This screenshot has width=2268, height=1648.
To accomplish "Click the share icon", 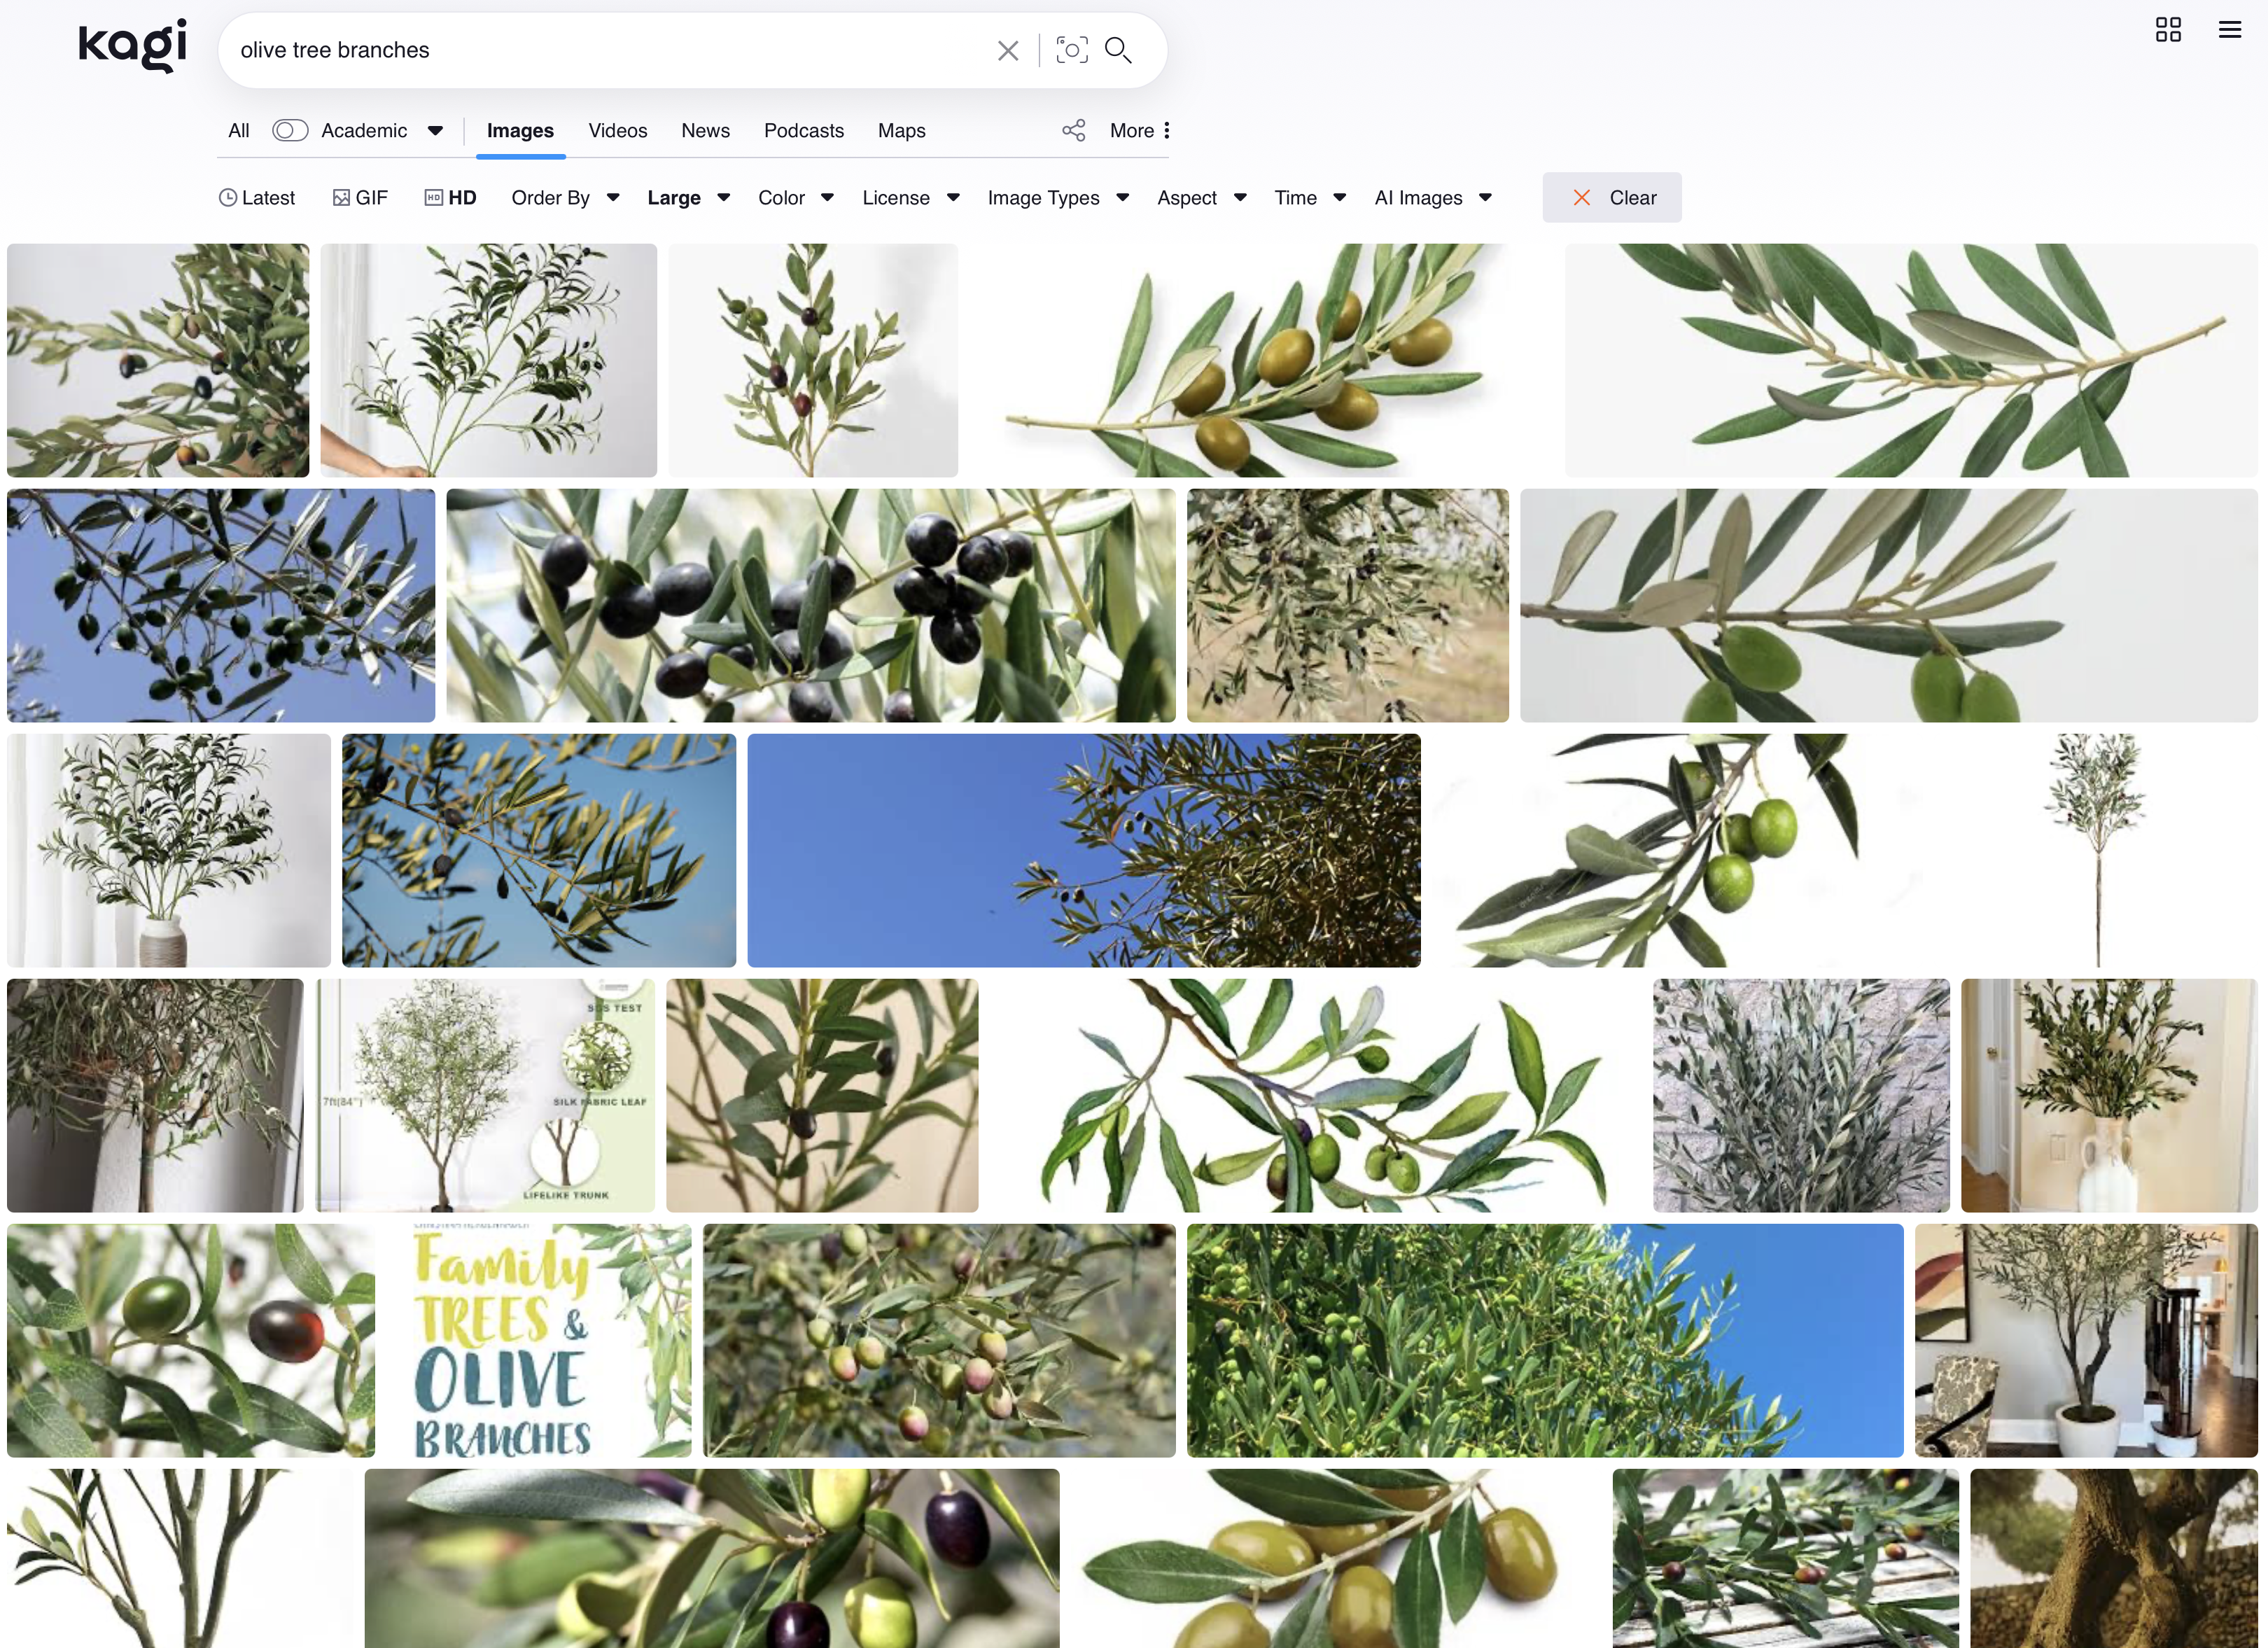I will coord(1073,131).
